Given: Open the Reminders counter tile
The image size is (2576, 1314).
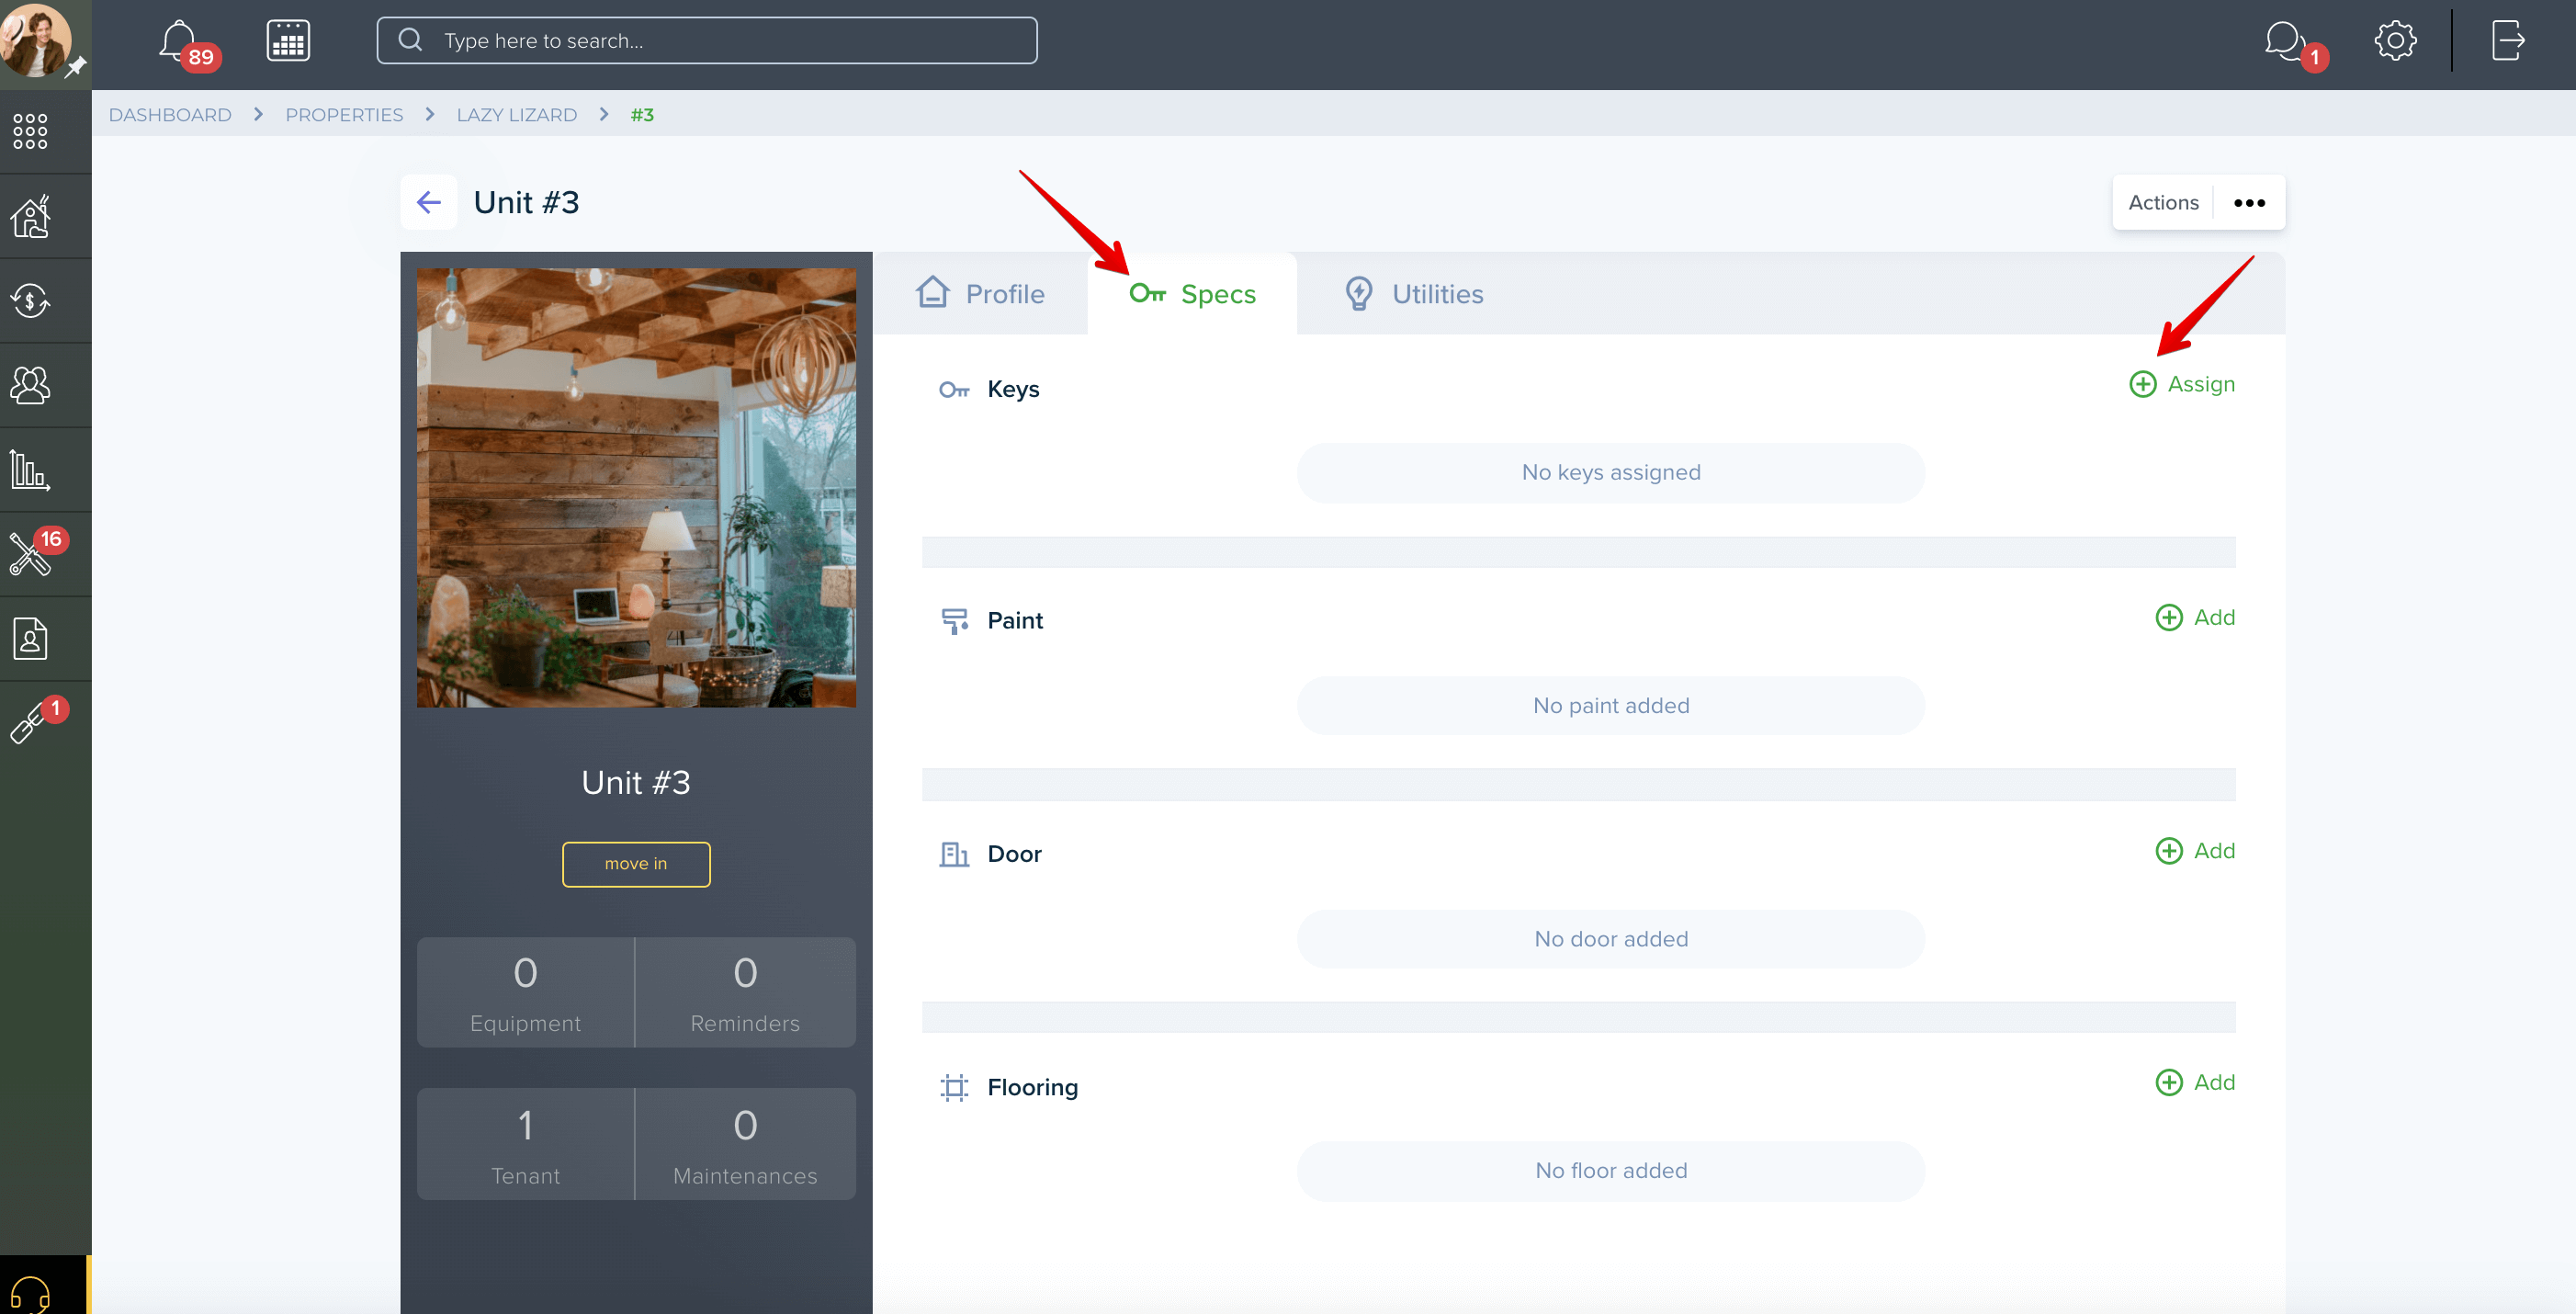Looking at the screenshot, I should pos(745,992).
